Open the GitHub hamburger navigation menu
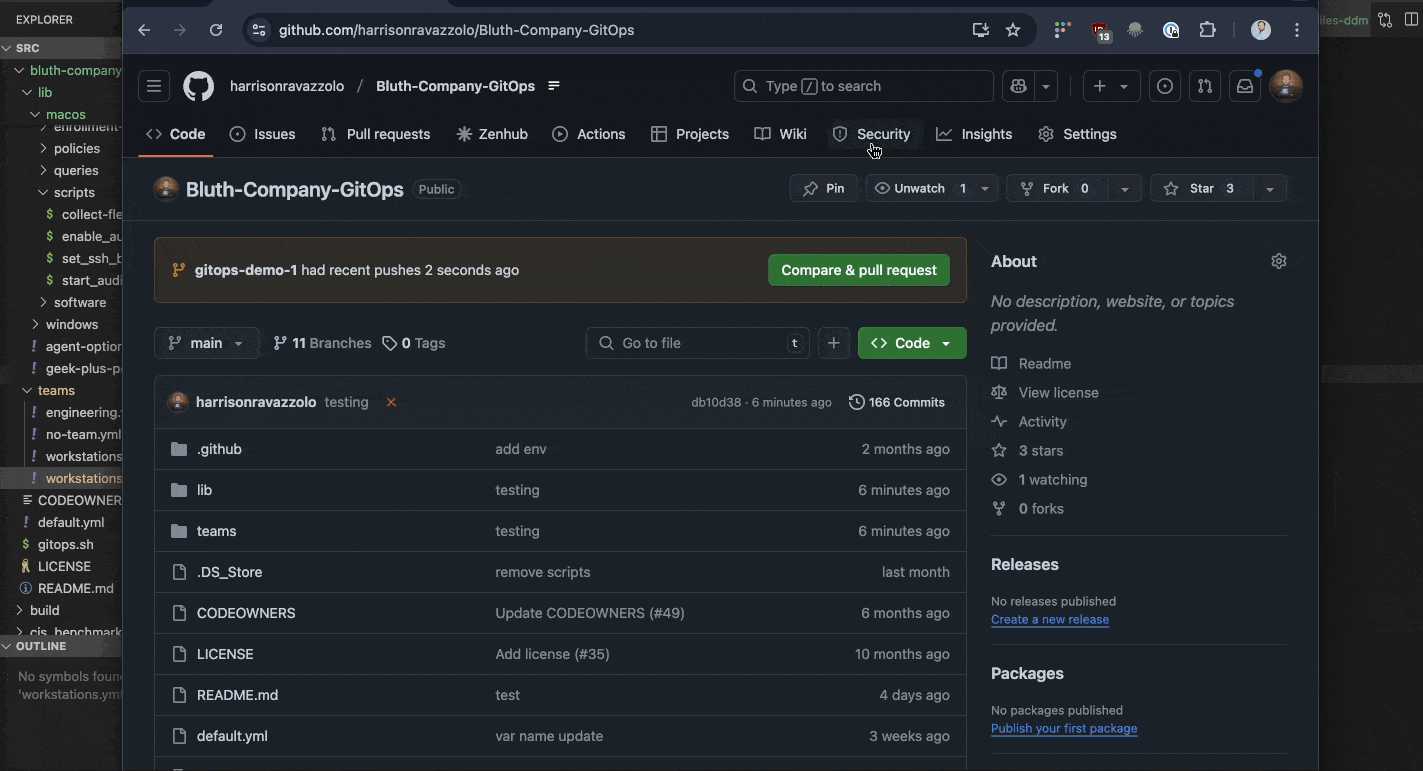The width and height of the screenshot is (1423, 771). (x=154, y=86)
